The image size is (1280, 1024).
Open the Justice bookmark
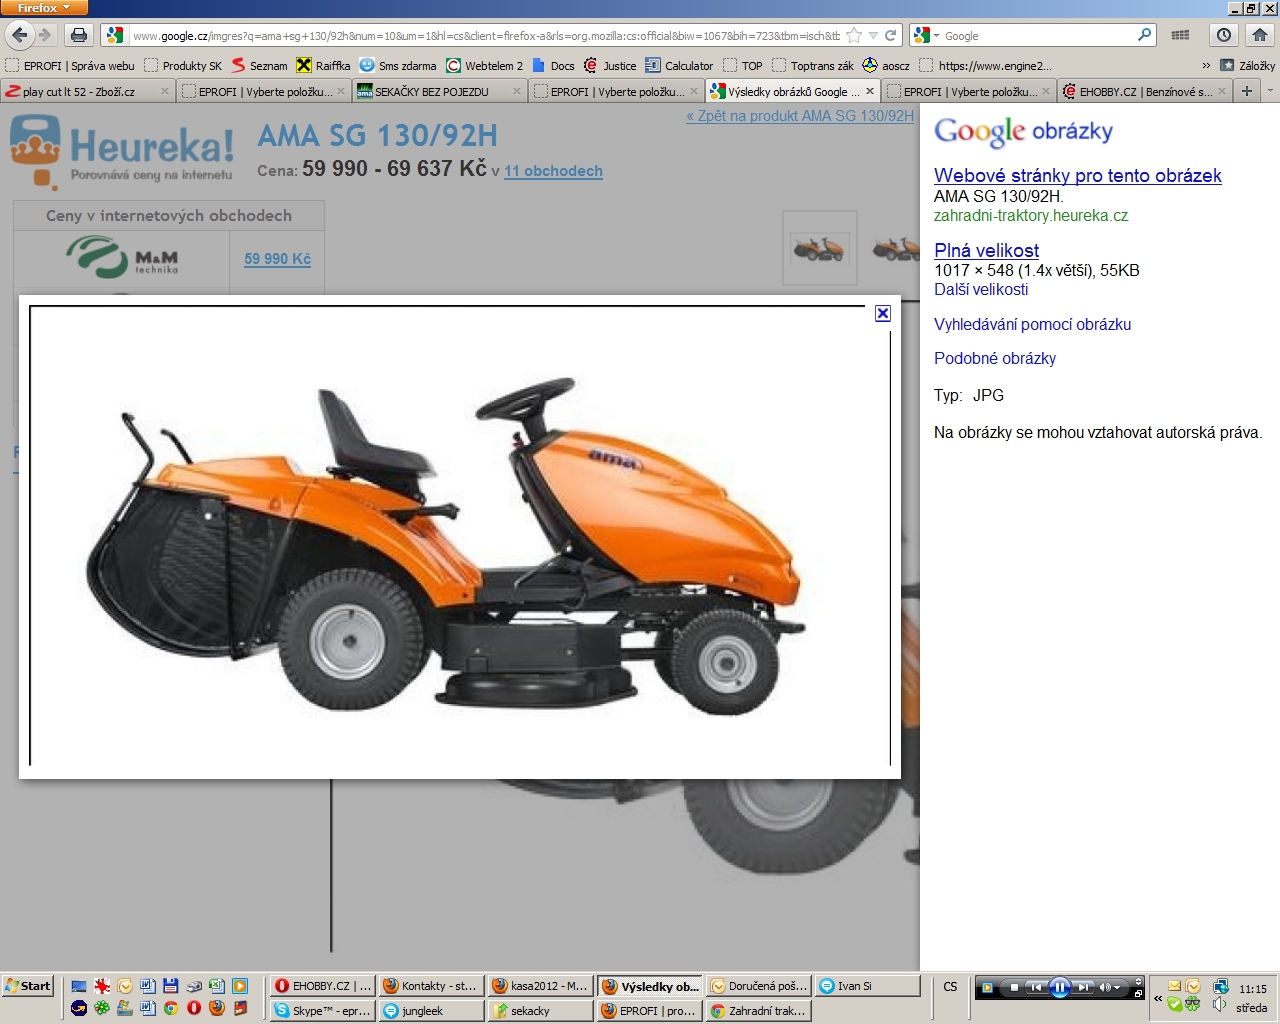point(610,65)
